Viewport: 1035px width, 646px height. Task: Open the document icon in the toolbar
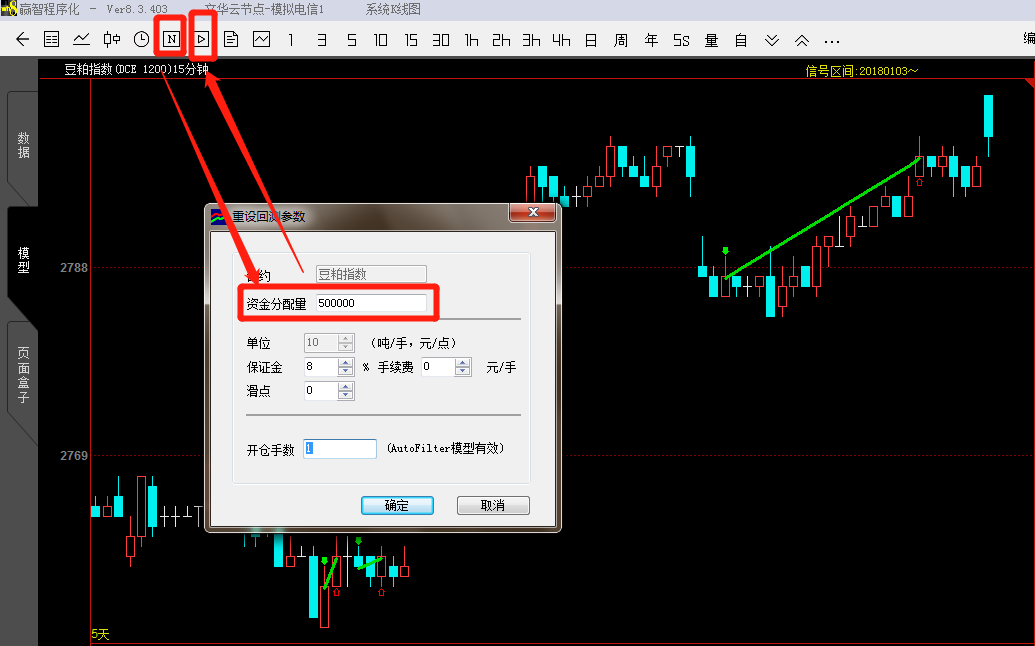tap(231, 40)
